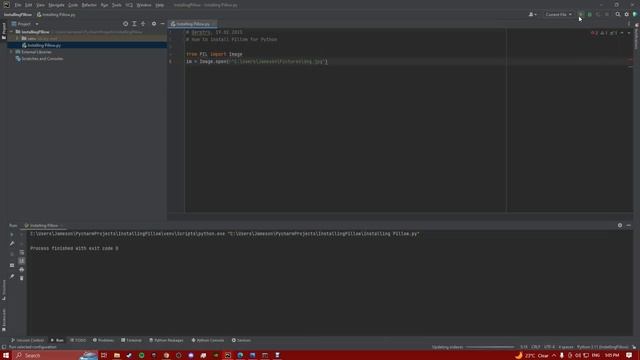Hide the Run tool window
Image resolution: width=640 pixels, height=360 pixels.
pos(629,225)
